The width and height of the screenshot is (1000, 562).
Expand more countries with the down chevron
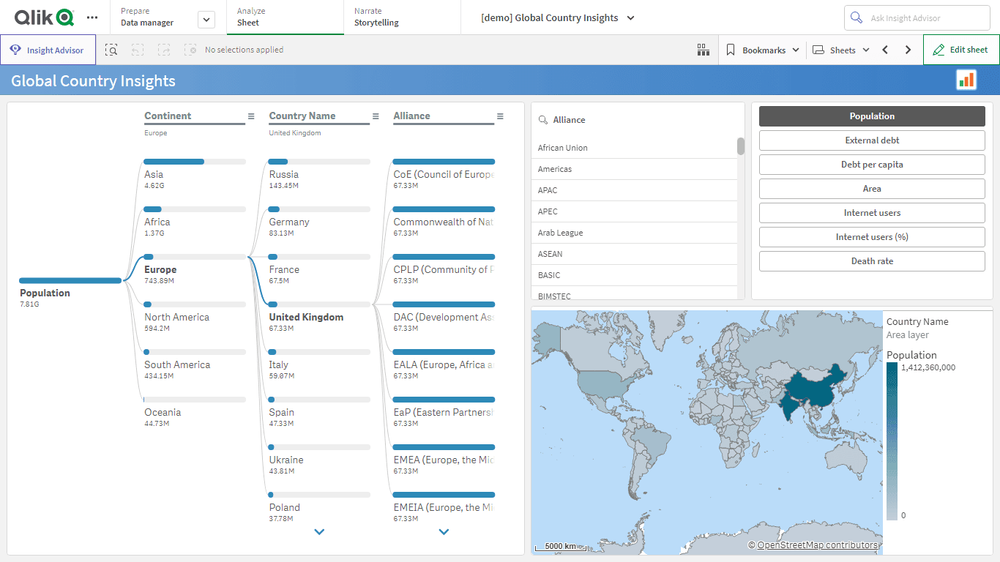319,532
